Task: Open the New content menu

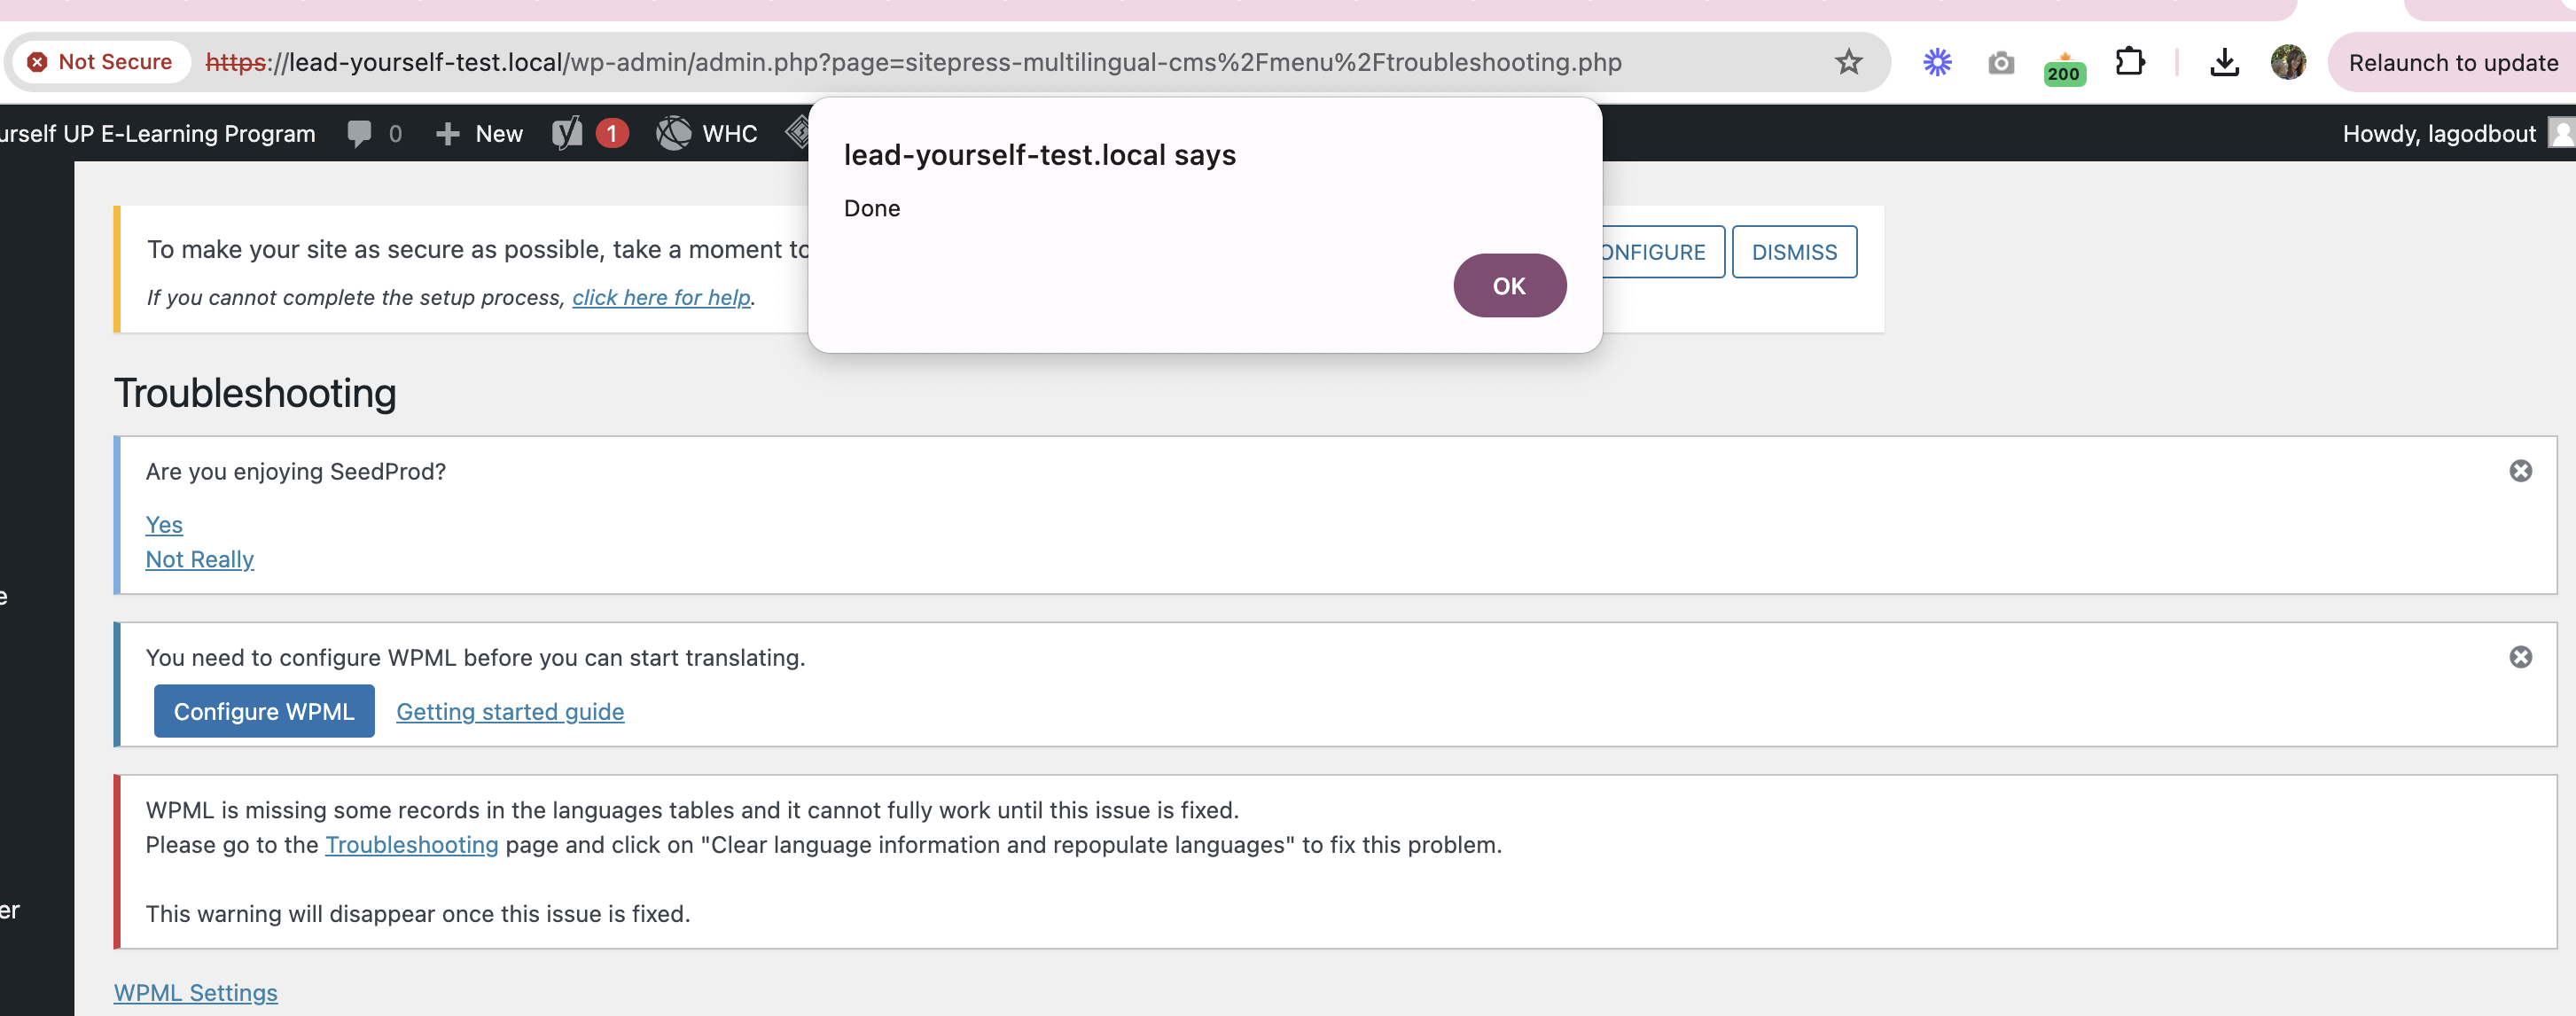Action: [480, 133]
